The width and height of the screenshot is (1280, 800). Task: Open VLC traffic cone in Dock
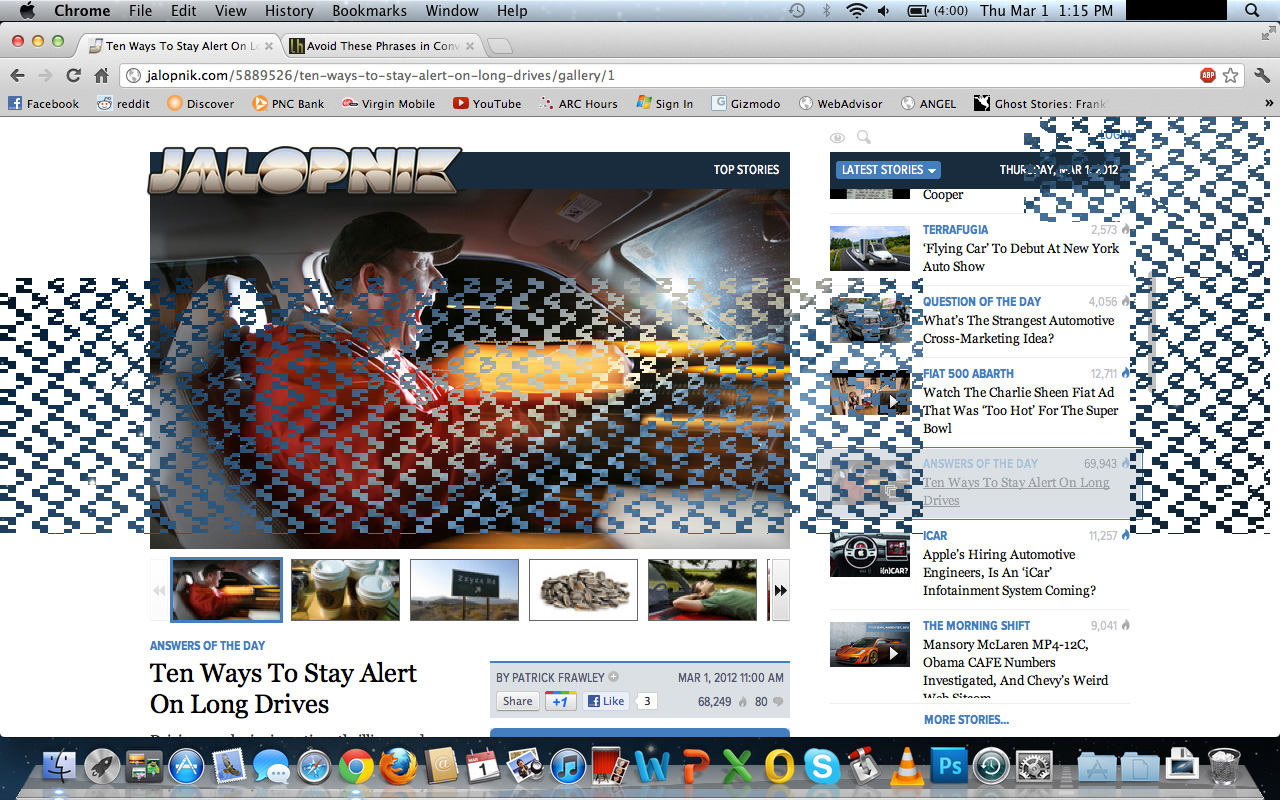coord(906,767)
